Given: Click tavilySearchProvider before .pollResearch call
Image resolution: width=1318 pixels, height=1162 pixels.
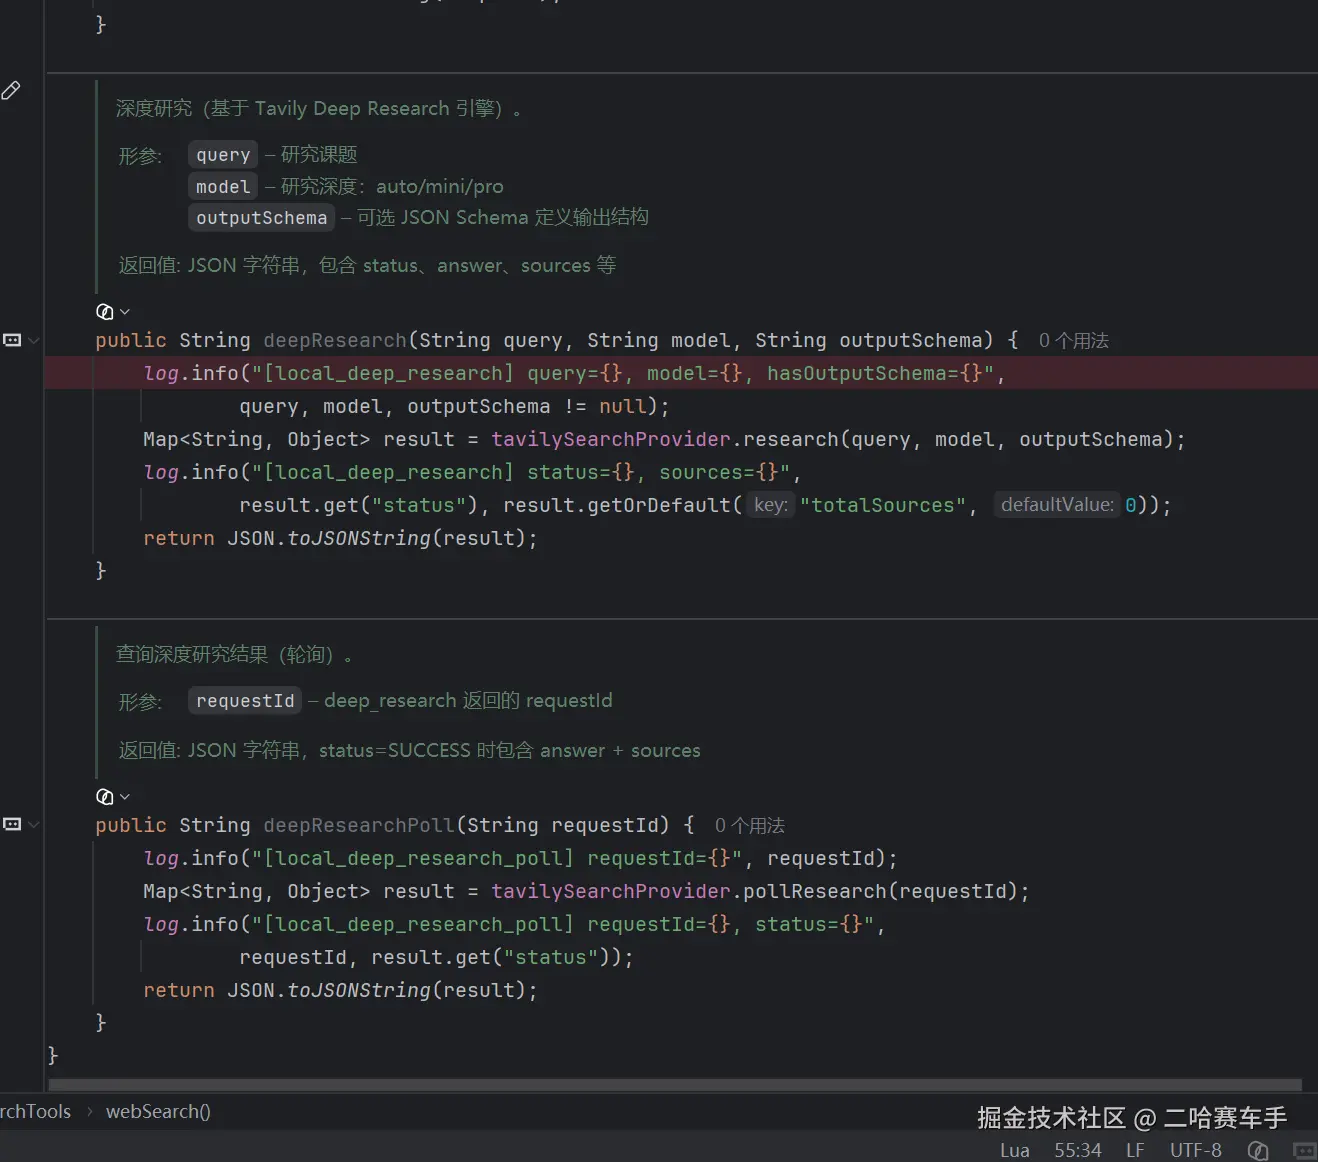Looking at the screenshot, I should (611, 891).
